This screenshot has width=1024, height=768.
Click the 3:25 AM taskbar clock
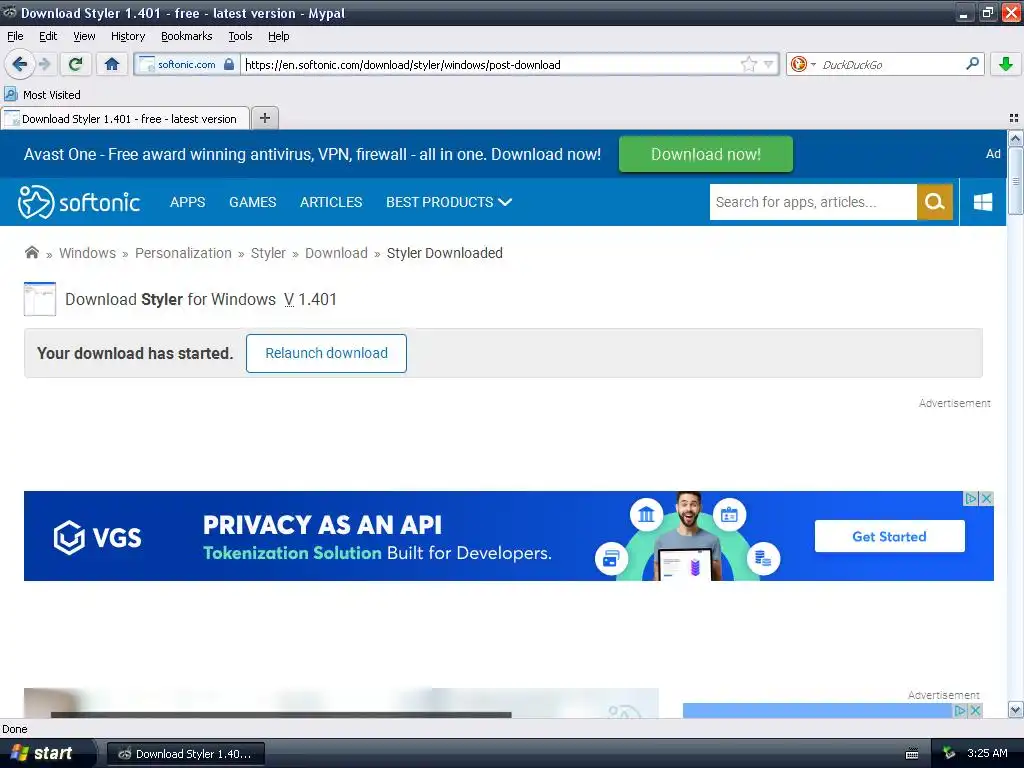[987, 753]
